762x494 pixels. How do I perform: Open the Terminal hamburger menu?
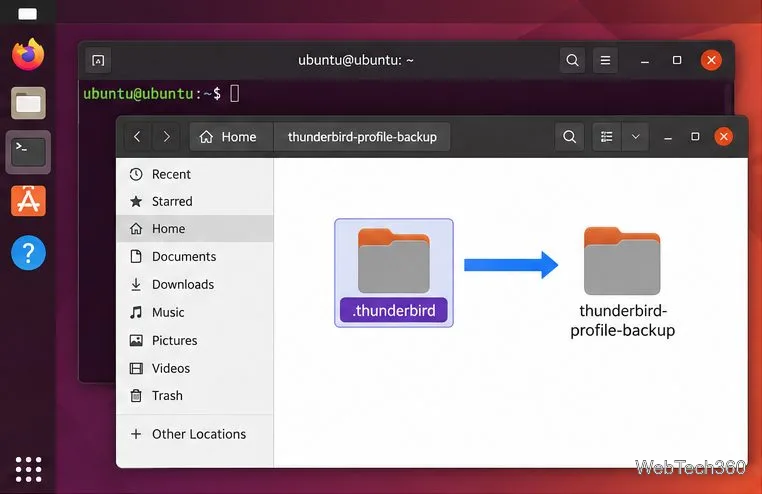605,60
